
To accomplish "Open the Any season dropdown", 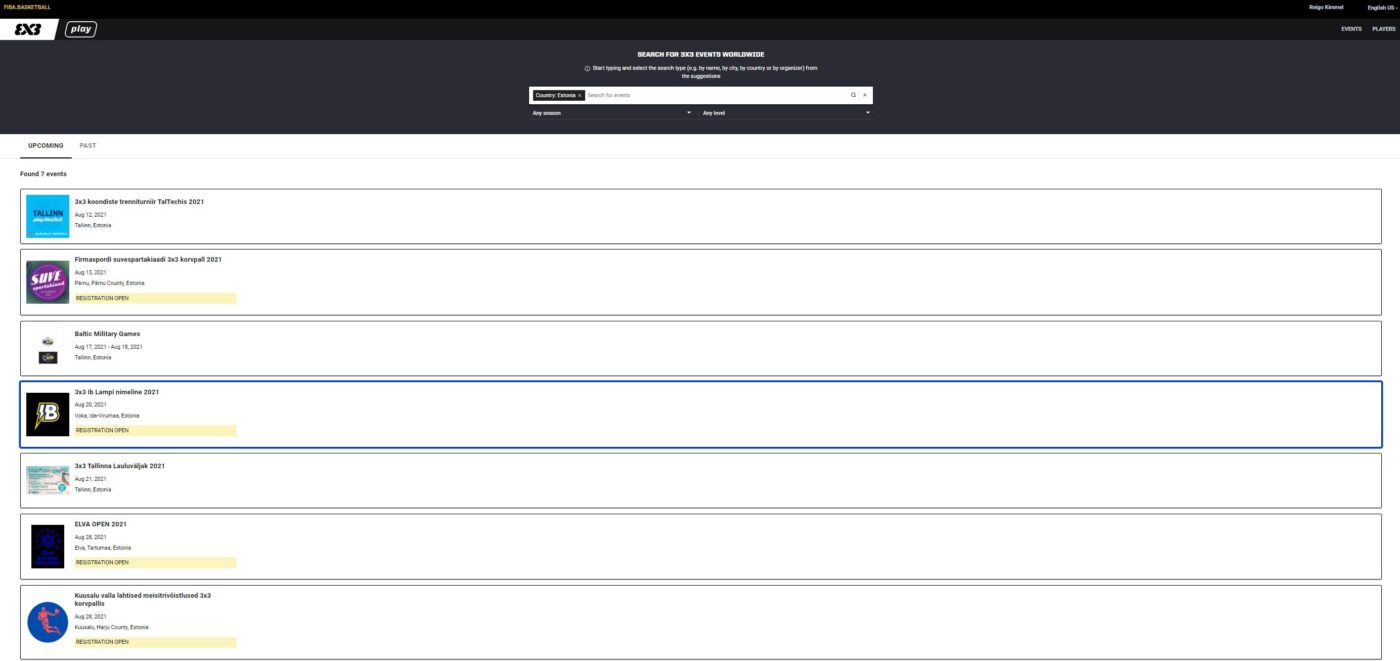I will pyautogui.click(x=612, y=113).
